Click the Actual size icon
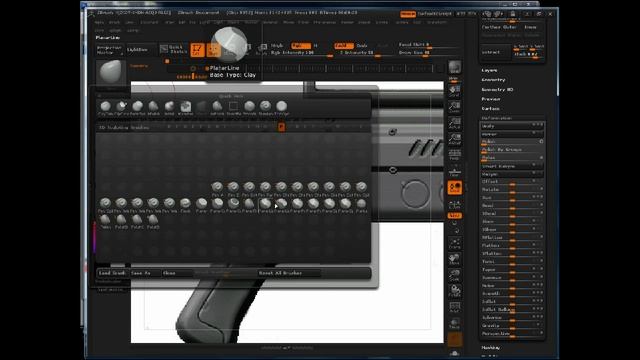The image size is (640, 360). tap(454, 123)
